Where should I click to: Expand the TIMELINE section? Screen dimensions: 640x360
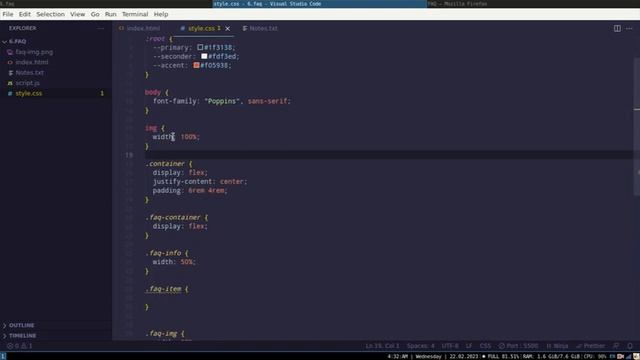[22, 336]
